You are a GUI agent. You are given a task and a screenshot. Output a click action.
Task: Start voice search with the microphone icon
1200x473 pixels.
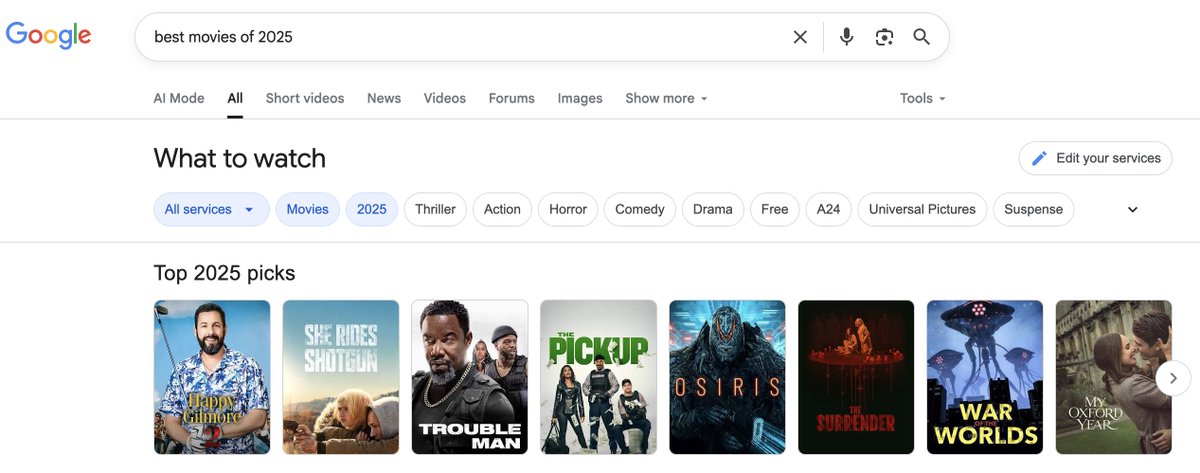[846, 37]
